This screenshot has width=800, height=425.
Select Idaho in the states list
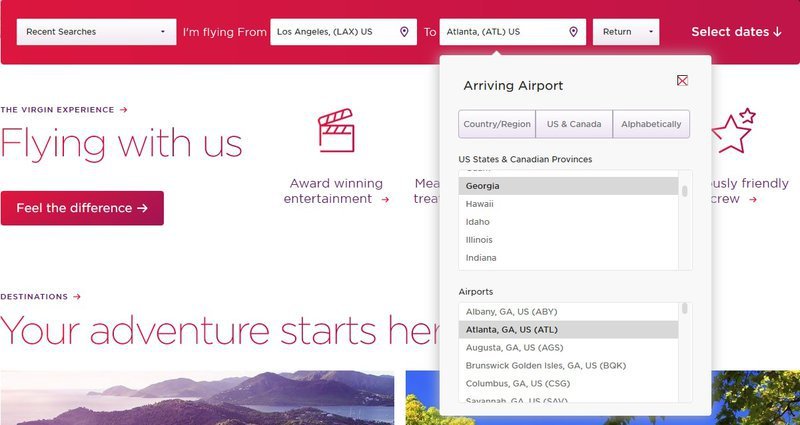[568, 222]
